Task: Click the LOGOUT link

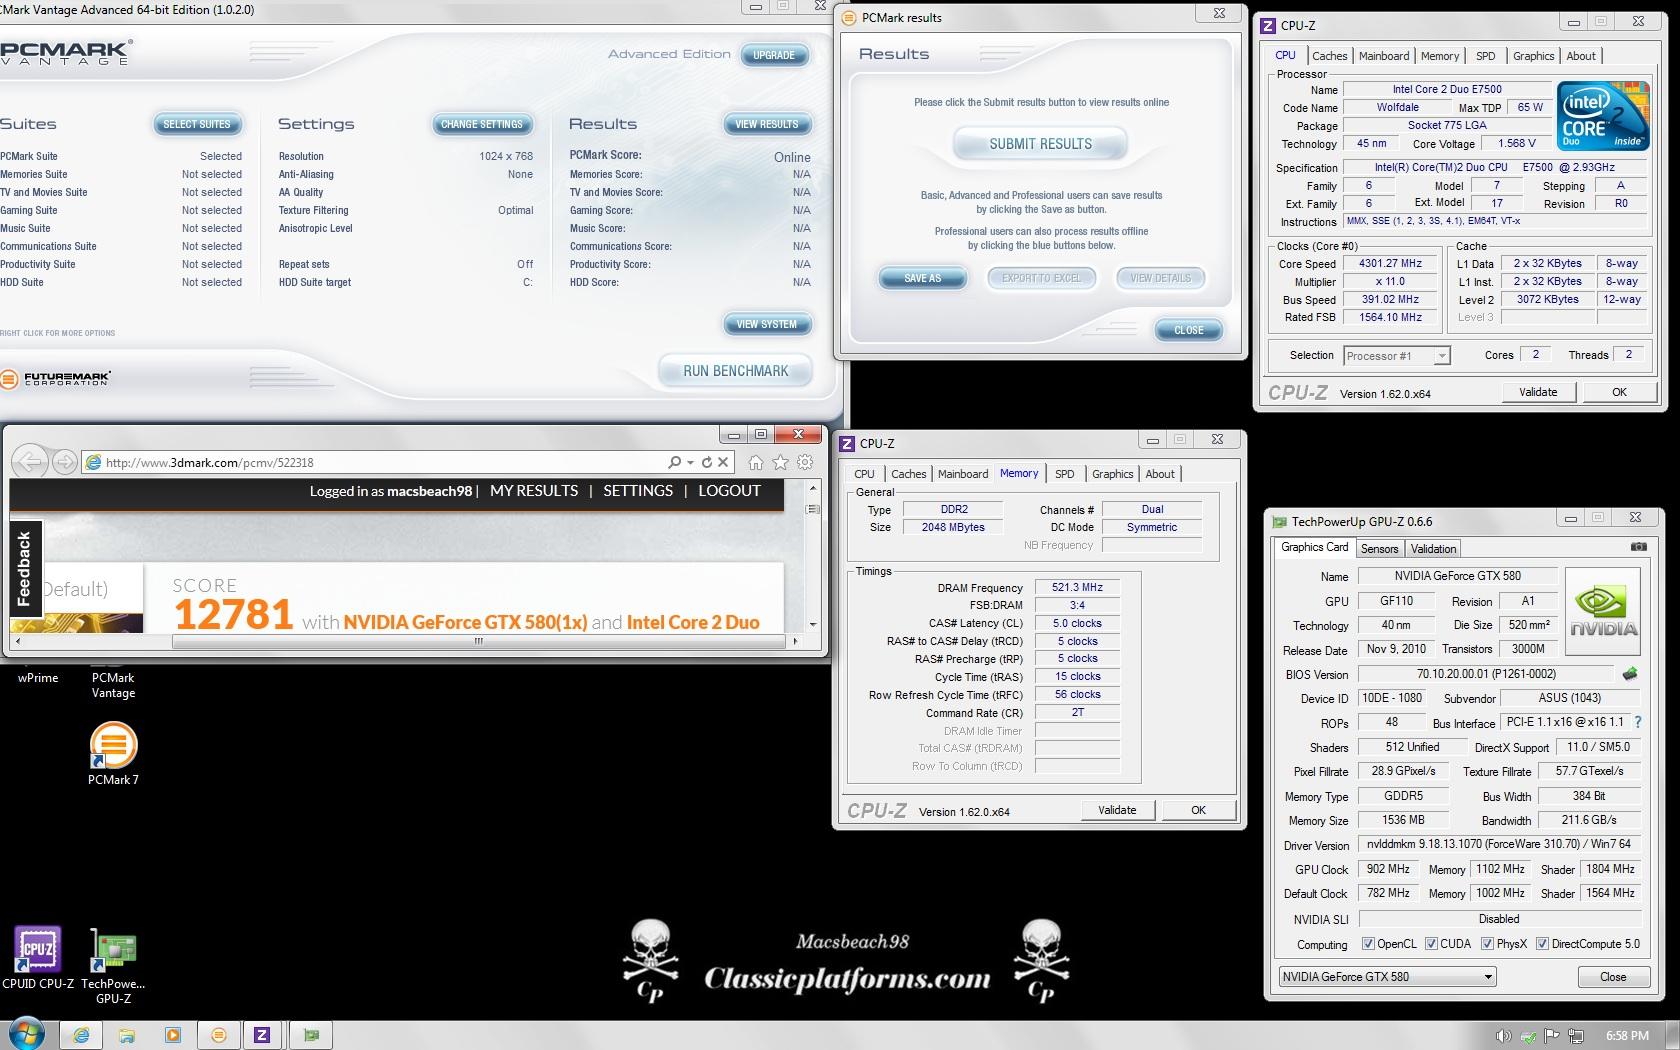Action: 730,491
